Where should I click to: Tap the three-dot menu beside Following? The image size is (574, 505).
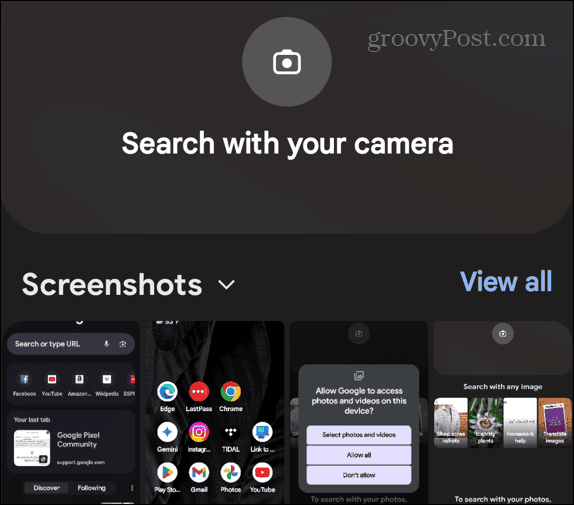[132, 488]
